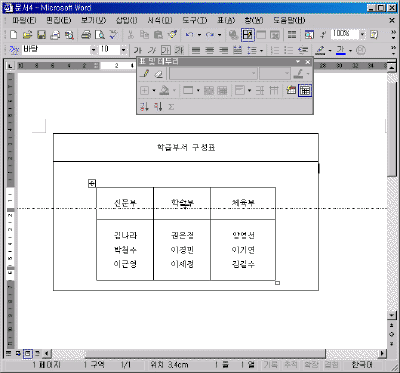Click the vertical scrollbar down arrow
Image resolution: width=400 pixels, height=373 pixels.
392,315
